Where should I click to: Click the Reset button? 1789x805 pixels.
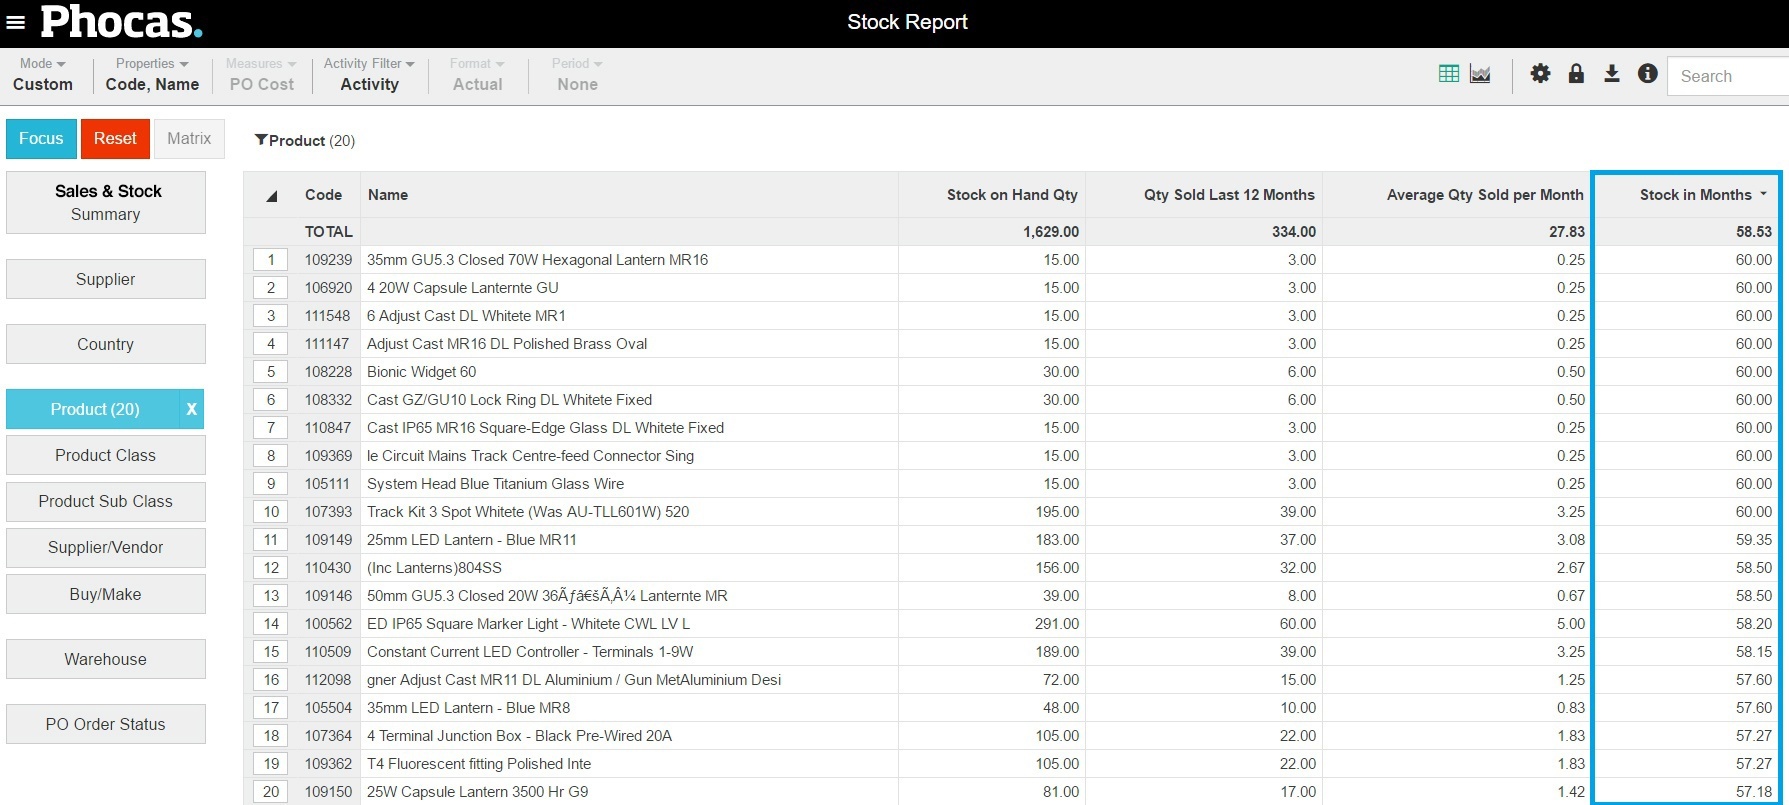115,139
